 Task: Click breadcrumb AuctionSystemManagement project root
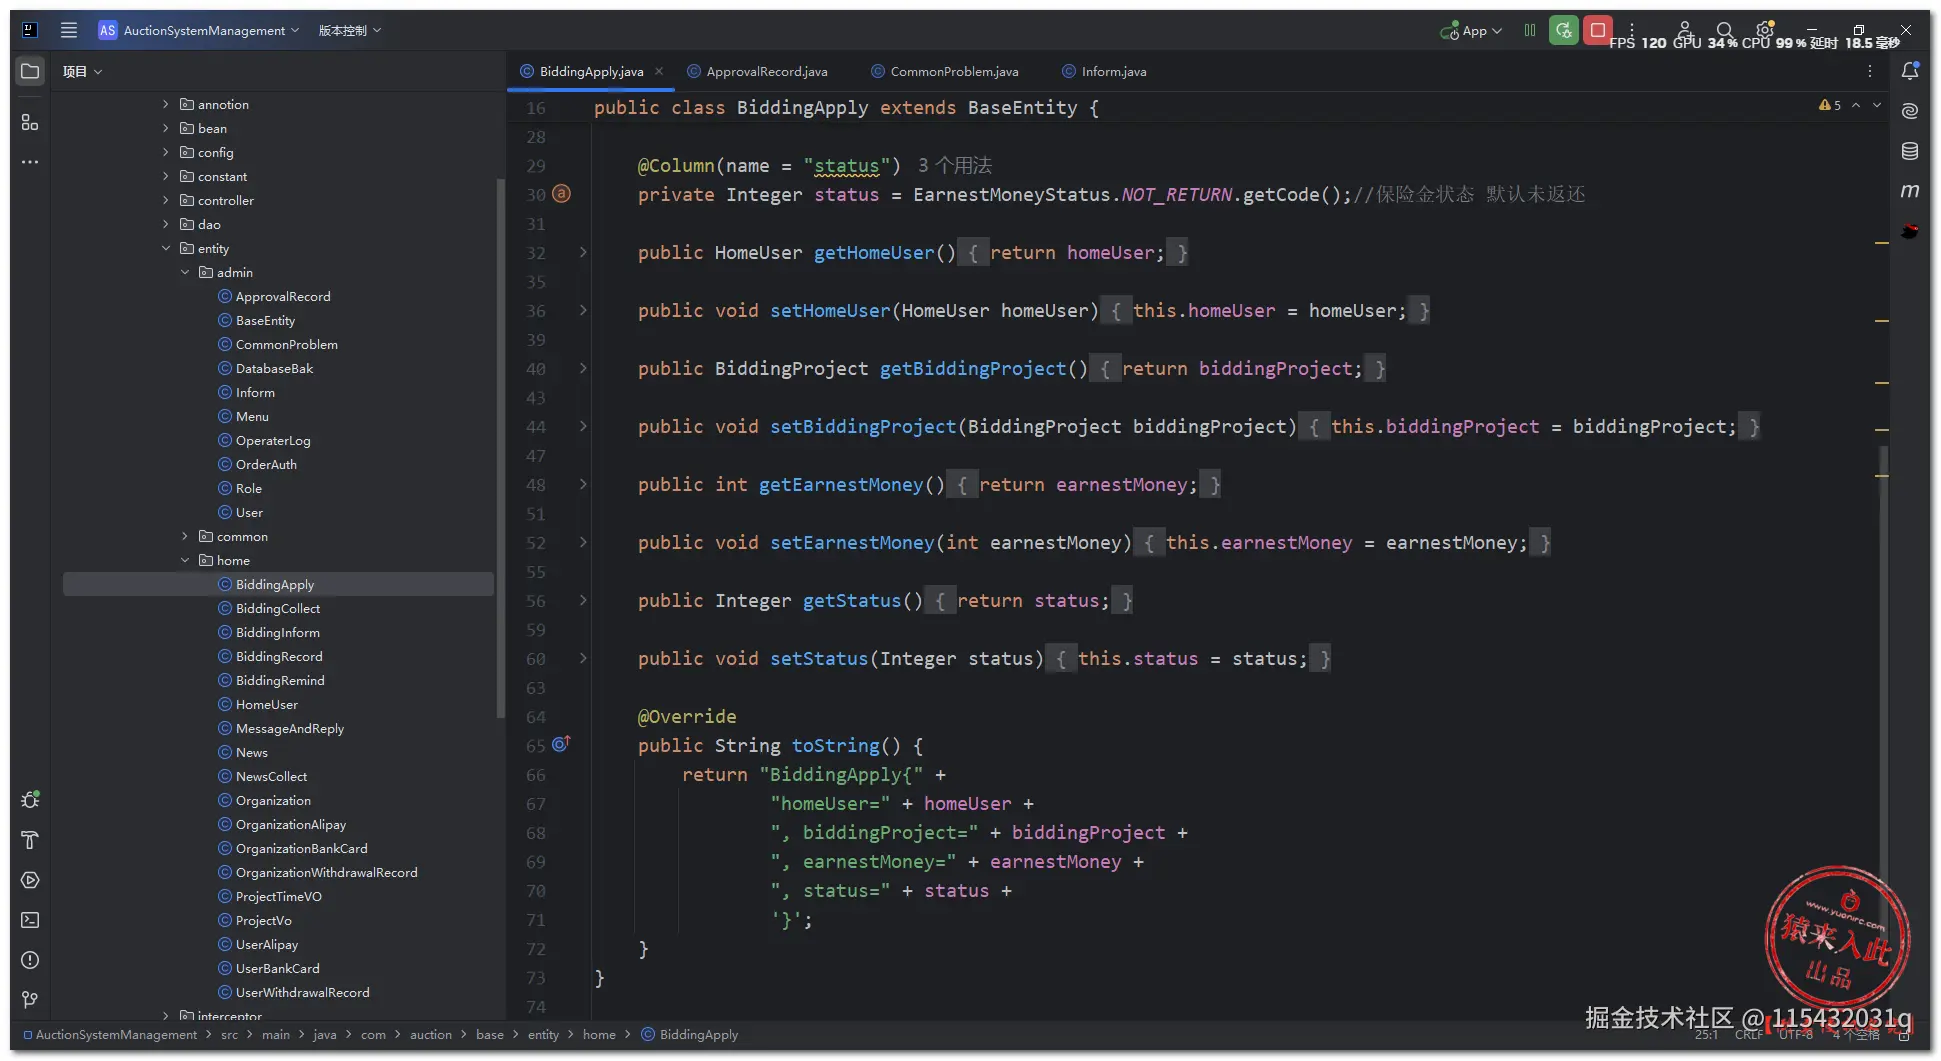(x=110, y=1035)
